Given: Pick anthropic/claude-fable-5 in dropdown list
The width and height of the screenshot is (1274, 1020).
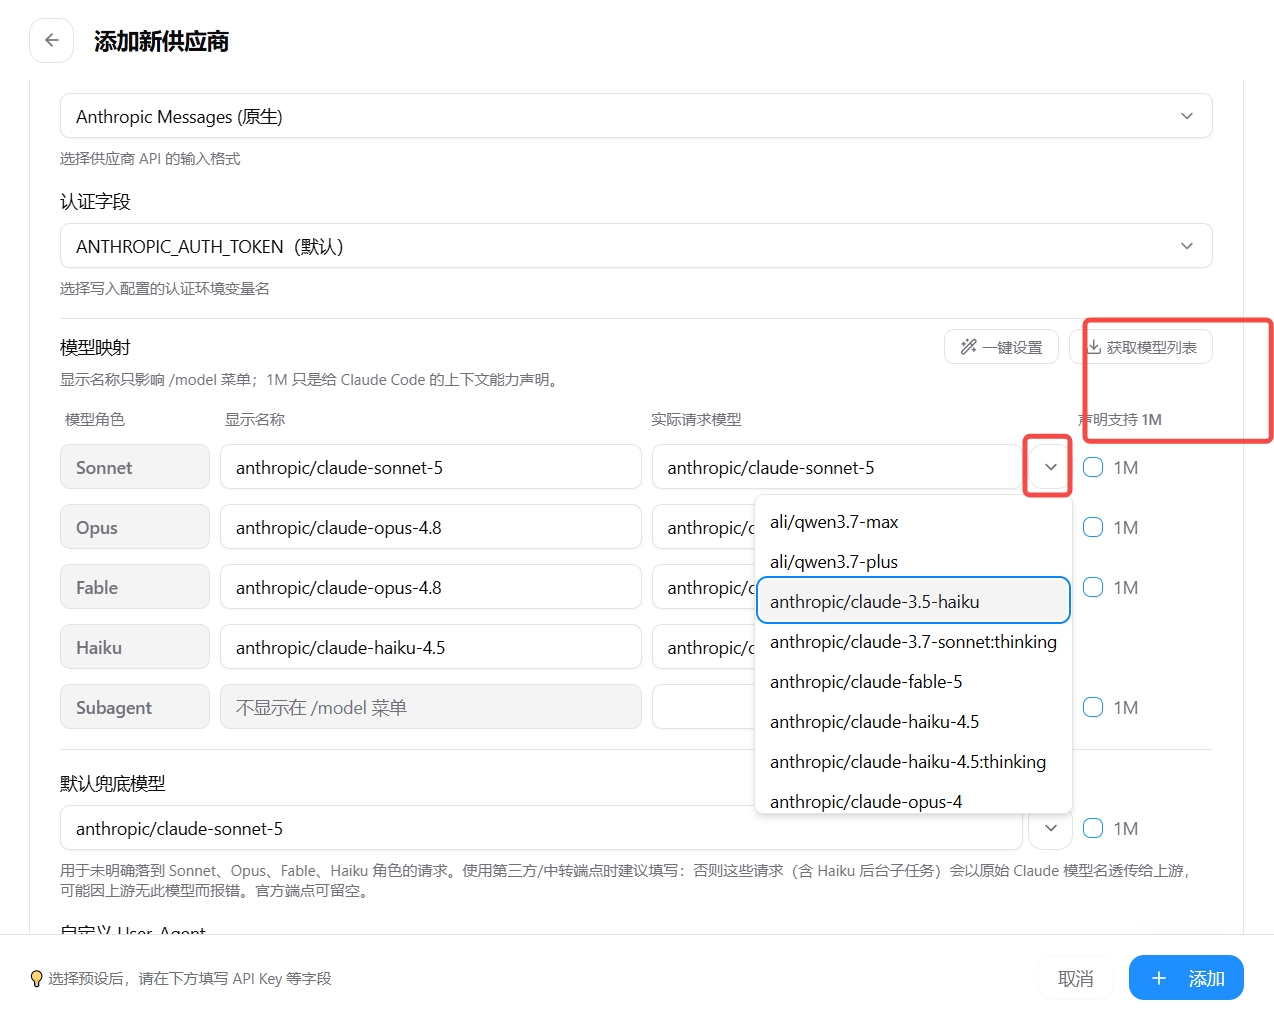Looking at the screenshot, I should (913, 681).
